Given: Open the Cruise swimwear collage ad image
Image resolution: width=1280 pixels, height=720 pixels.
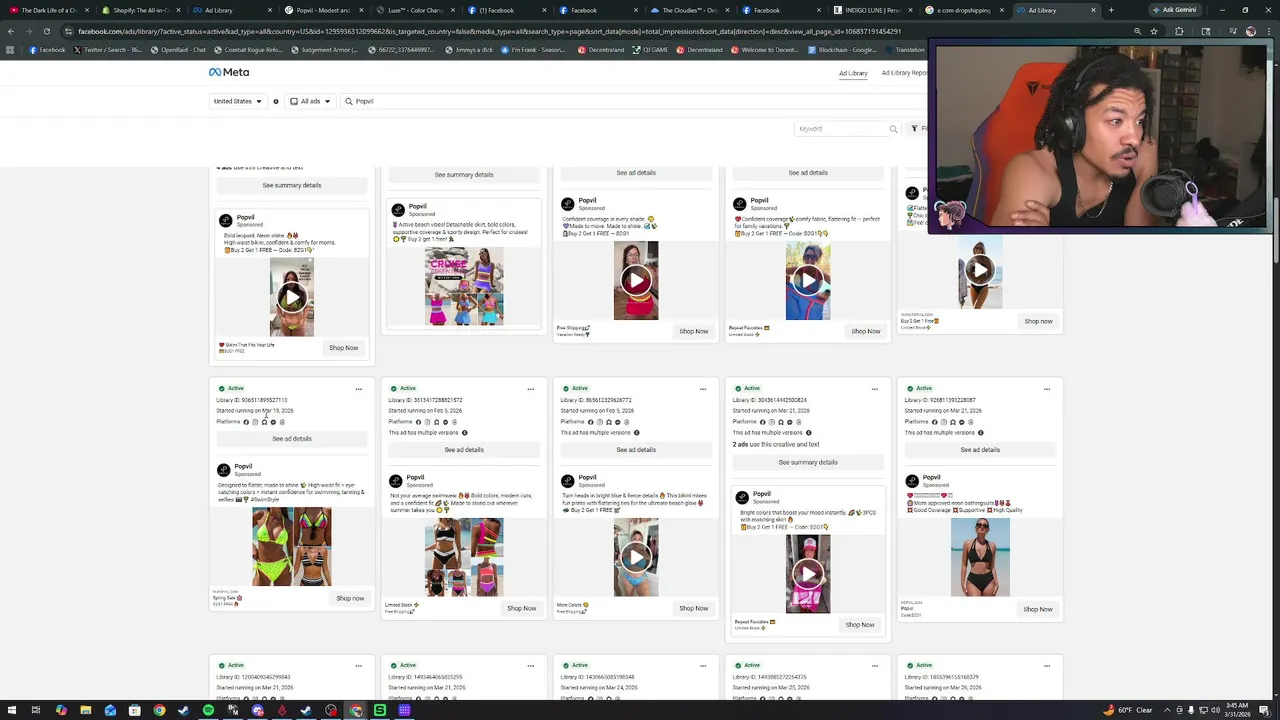Looking at the screenshot, I should (x=464, y=287).
